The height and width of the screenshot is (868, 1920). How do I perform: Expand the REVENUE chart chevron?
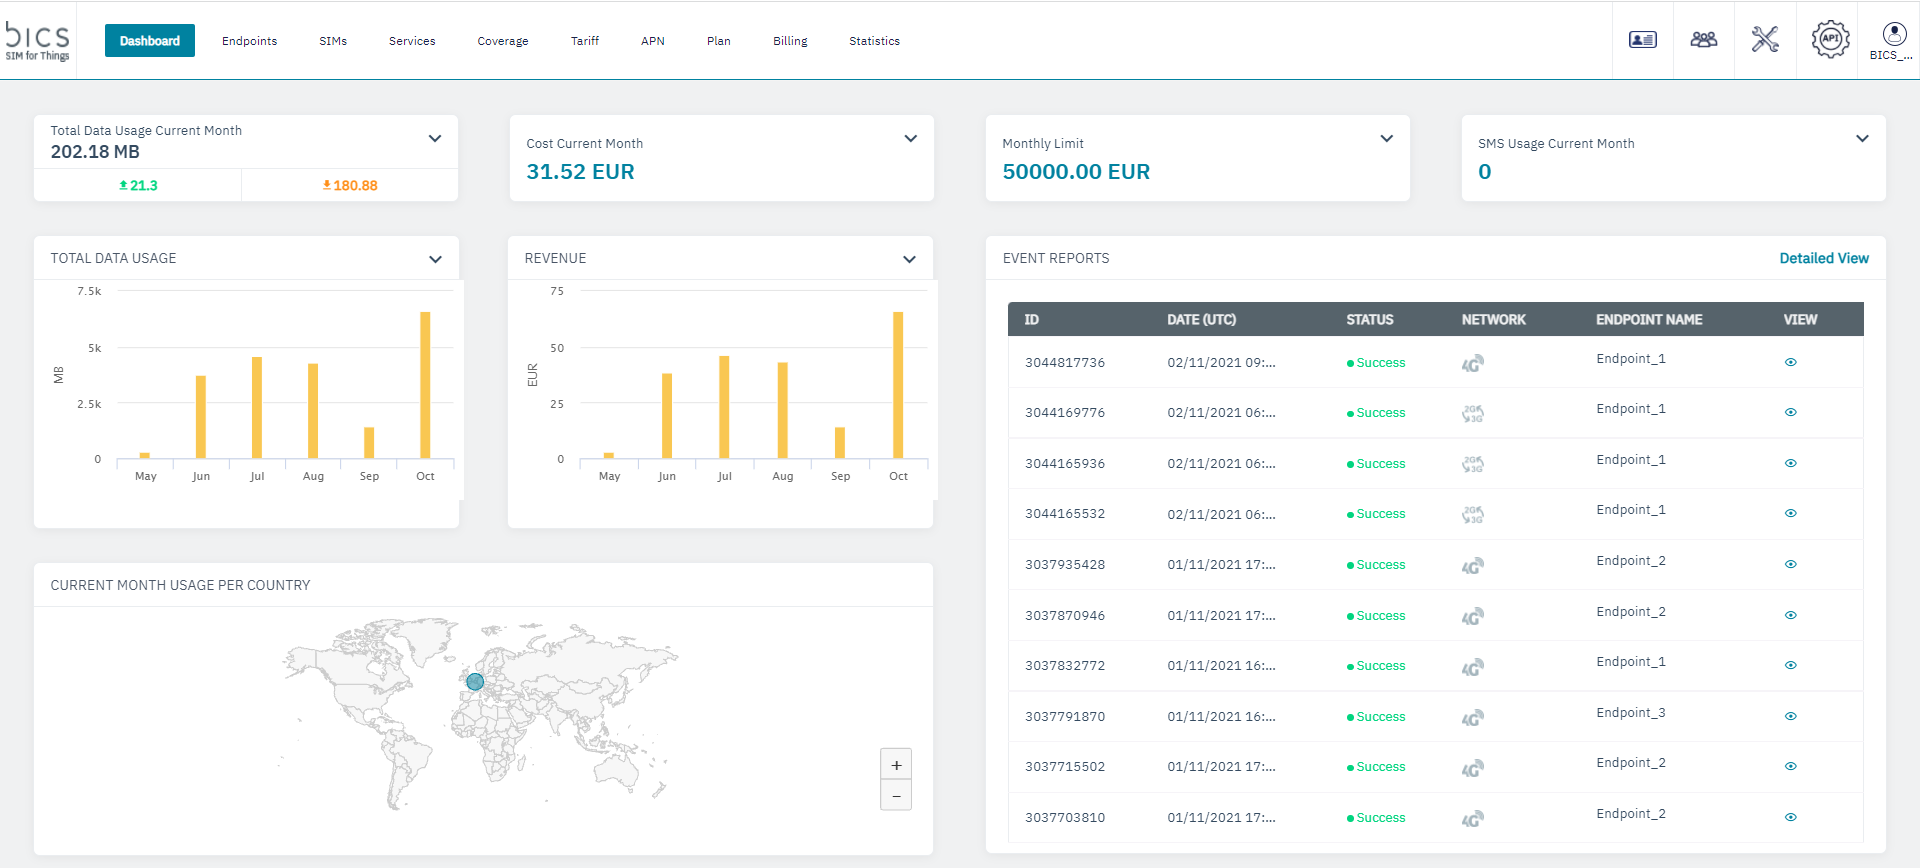coord(909,260)
